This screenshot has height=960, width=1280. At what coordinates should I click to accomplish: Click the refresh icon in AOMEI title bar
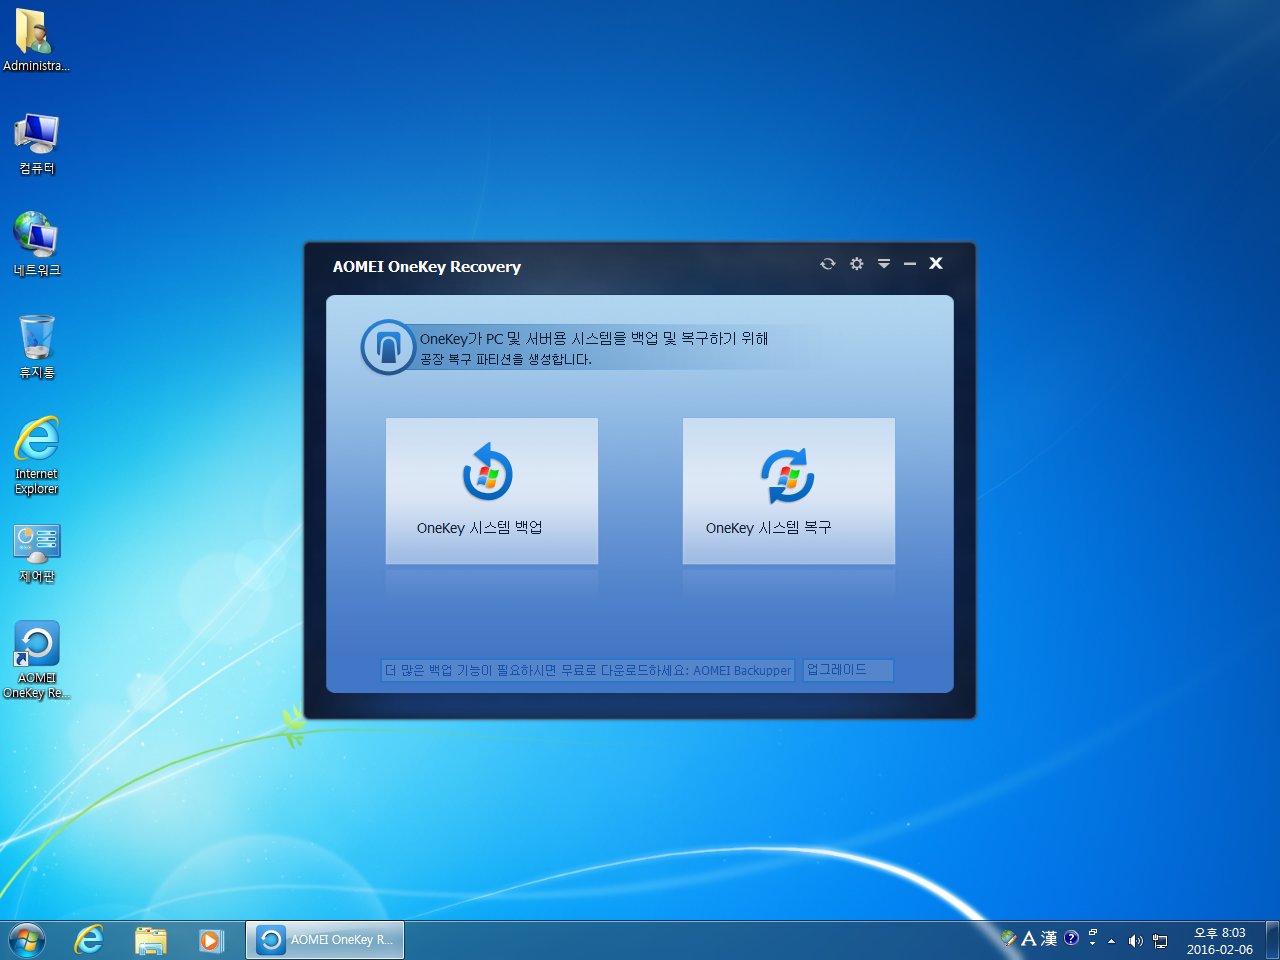coord(828,264)
